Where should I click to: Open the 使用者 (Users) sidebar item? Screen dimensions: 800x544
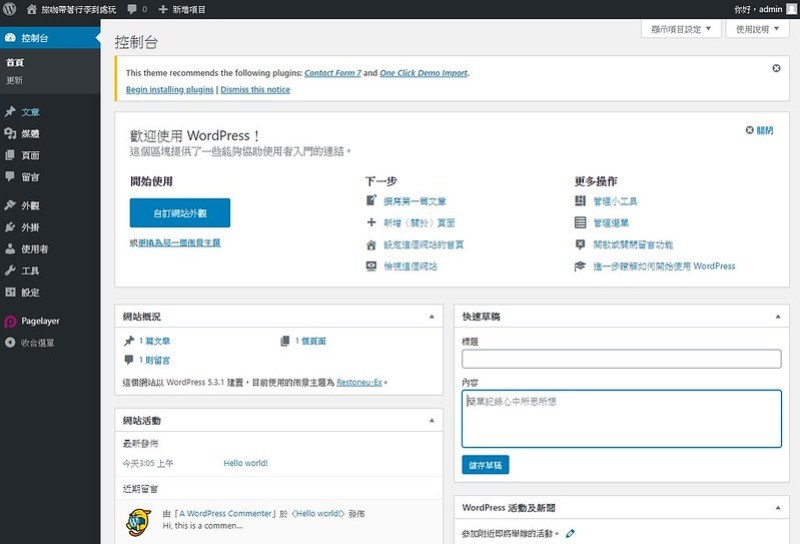point(34,249)
